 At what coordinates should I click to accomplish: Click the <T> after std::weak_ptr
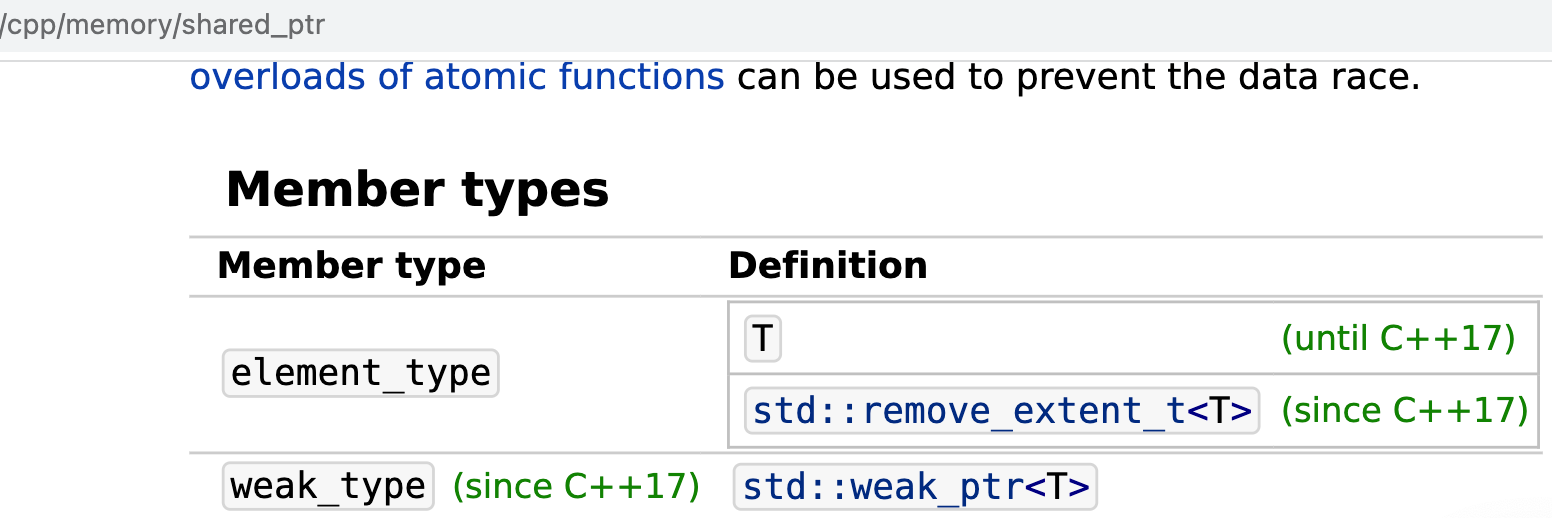click(x=1057, y=487)
